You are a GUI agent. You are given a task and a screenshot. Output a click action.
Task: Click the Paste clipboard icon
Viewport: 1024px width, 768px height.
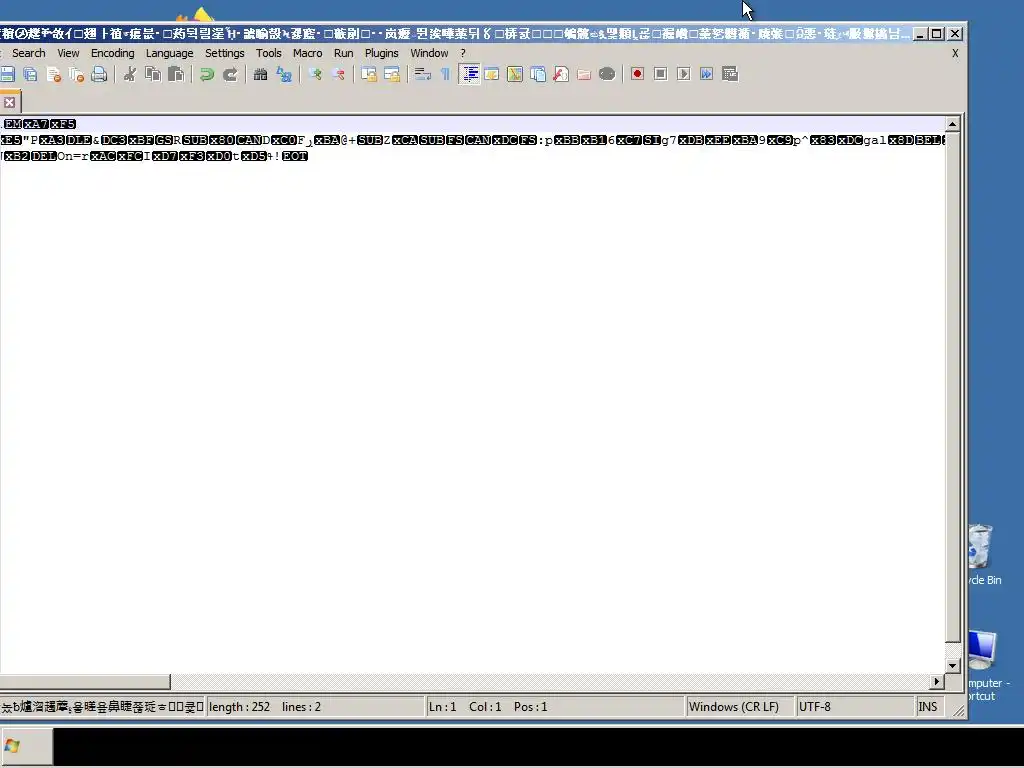point(176,74)
